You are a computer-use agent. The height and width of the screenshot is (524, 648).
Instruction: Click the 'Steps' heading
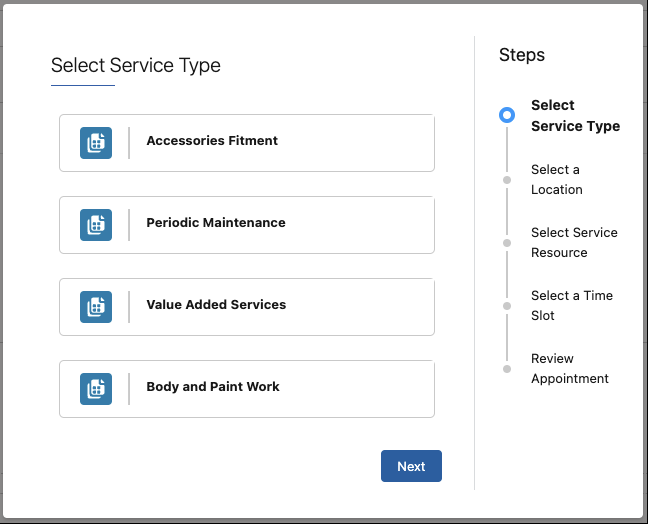point(522,55)
